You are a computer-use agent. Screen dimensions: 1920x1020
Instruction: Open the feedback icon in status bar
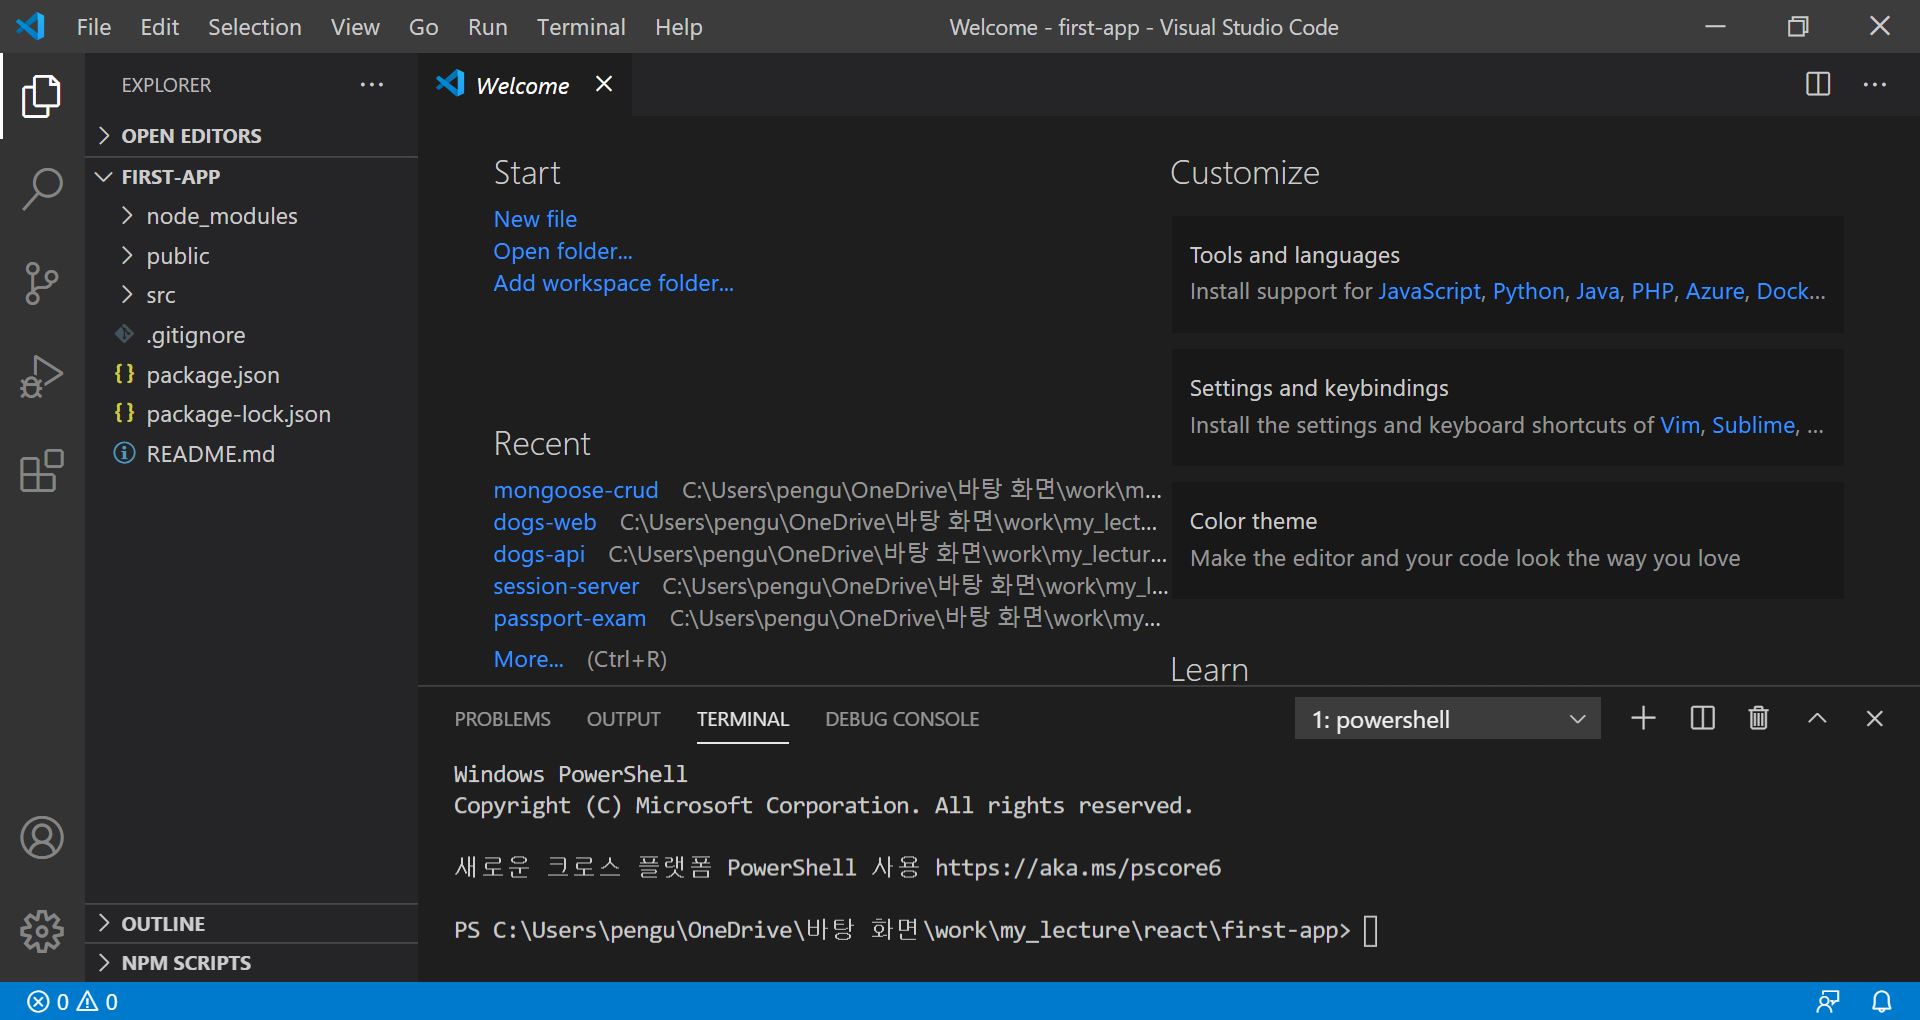click(x=1828, y=1001)
